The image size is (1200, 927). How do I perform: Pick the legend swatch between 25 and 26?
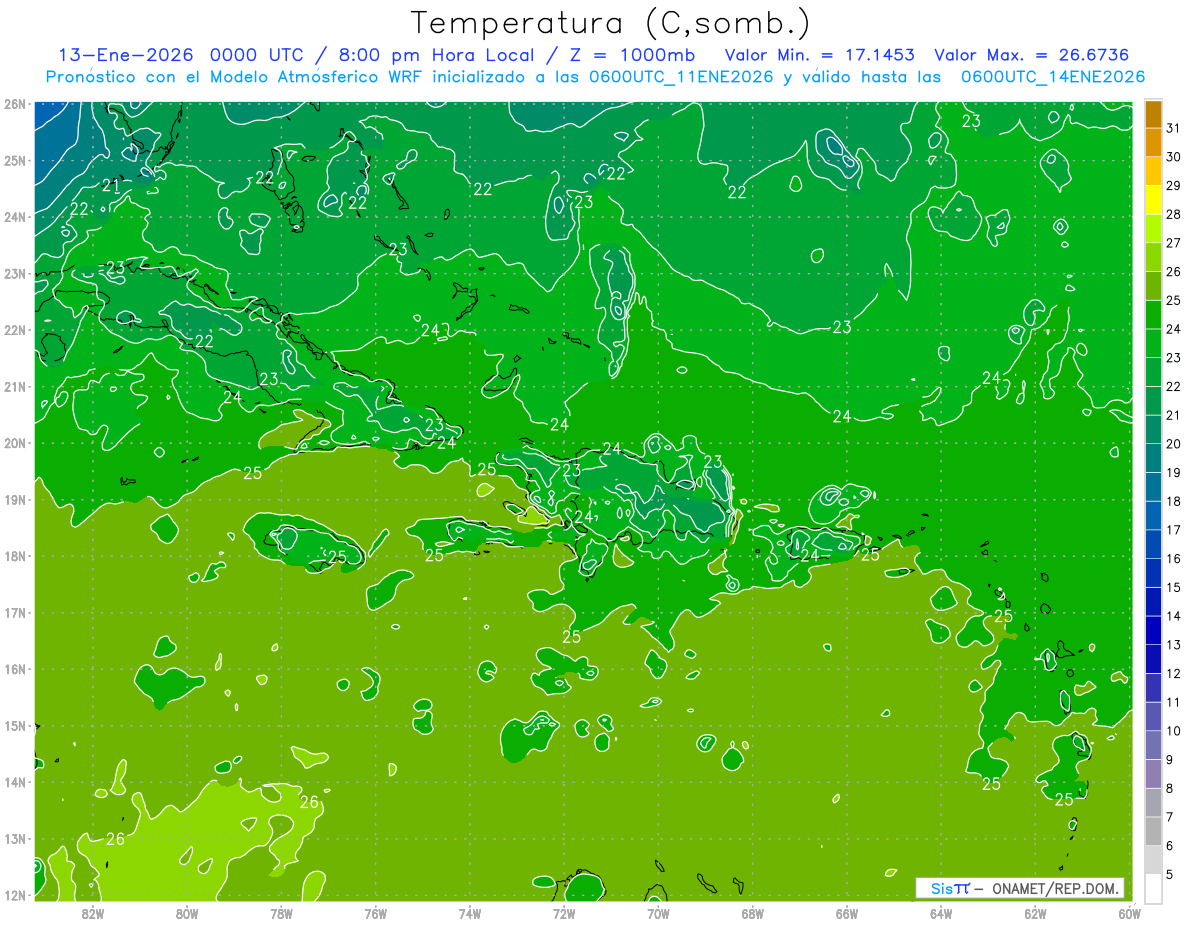click(1153, 286)
